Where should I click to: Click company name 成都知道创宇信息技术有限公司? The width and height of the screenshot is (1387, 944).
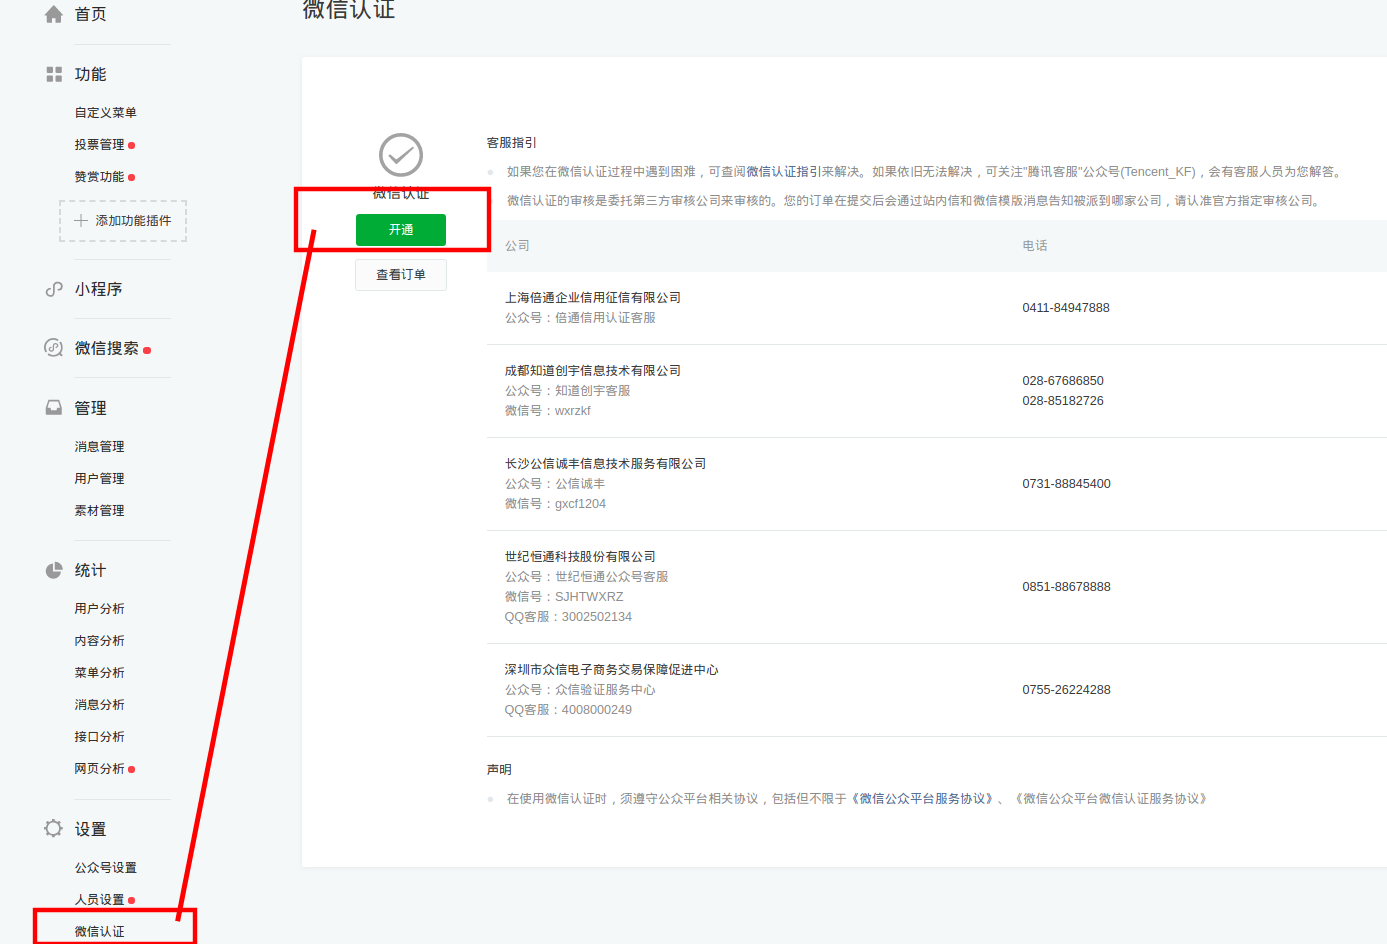593,371
